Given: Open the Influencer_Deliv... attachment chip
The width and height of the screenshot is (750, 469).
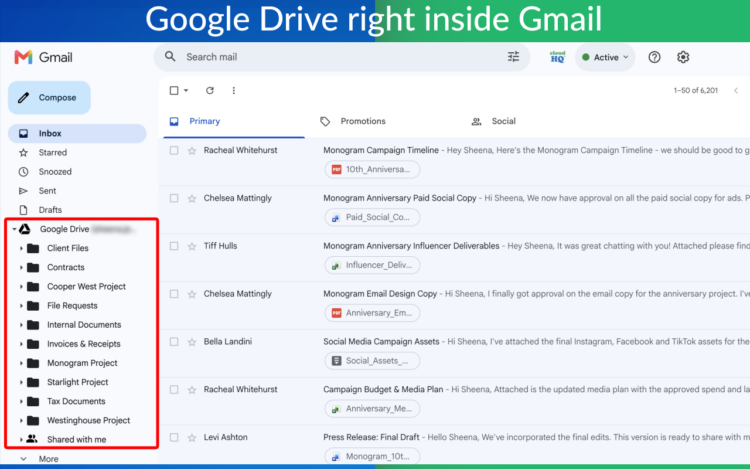Looking at the screenshot, I should (x=372, y=265).
